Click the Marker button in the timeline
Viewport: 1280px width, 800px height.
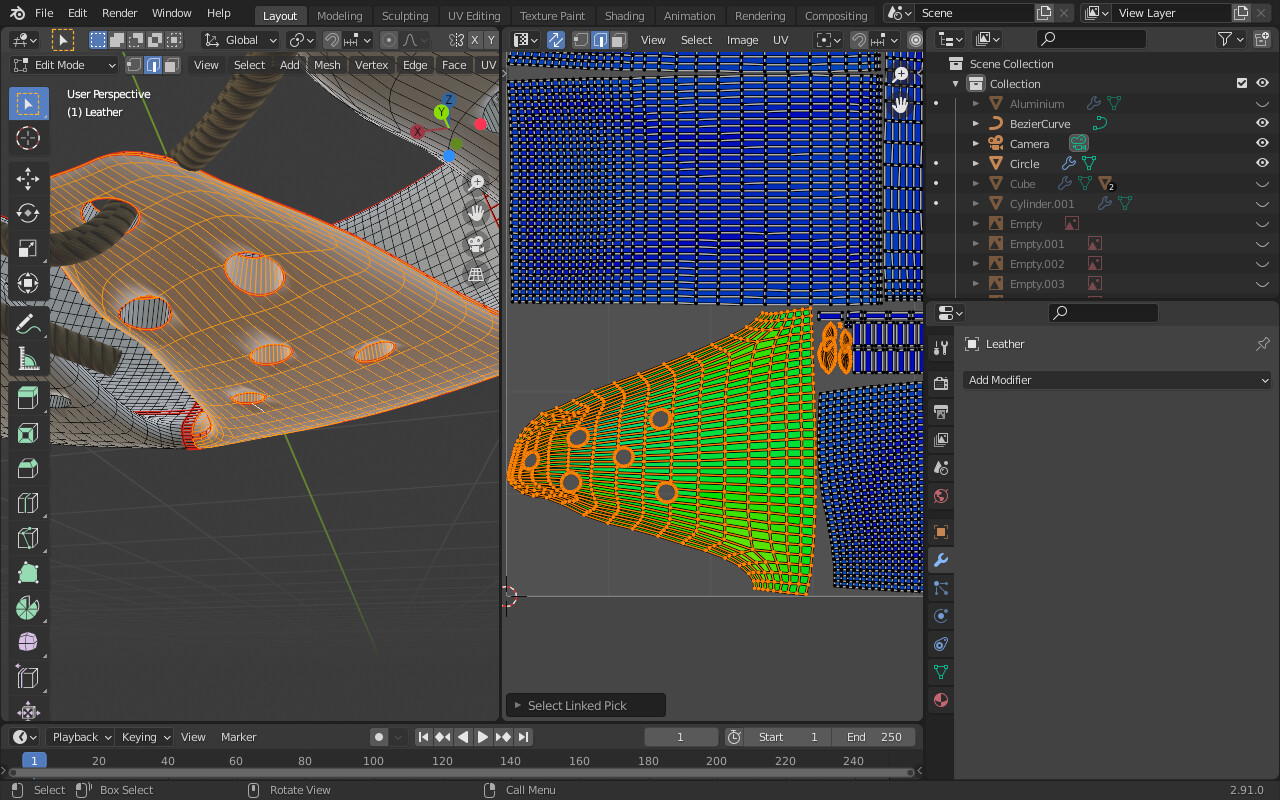click(239, 737)
